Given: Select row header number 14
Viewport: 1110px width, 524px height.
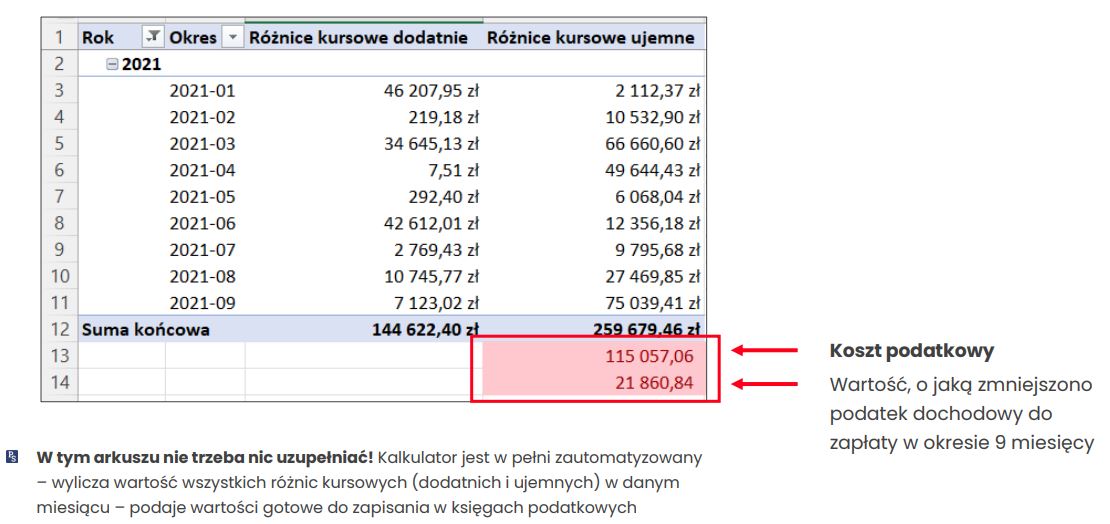Looking at the screenshot, I should (59, 383).
